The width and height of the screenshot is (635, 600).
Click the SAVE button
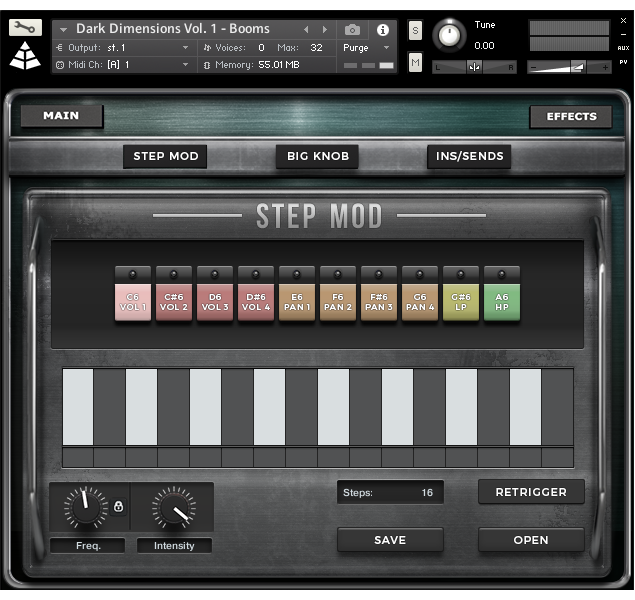[x=390, y=540]
